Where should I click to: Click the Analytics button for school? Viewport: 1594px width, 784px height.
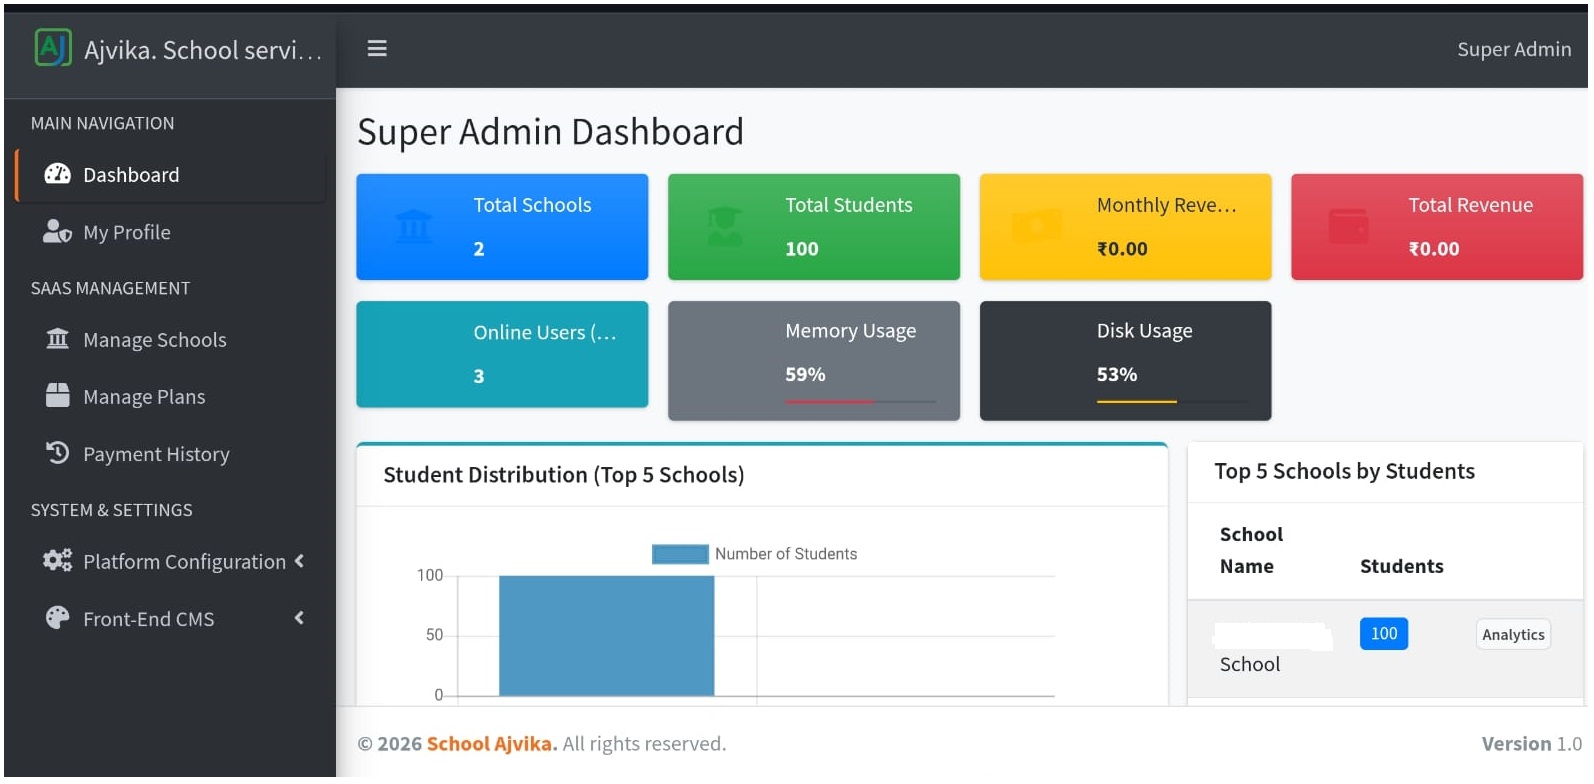[1512, 634]
